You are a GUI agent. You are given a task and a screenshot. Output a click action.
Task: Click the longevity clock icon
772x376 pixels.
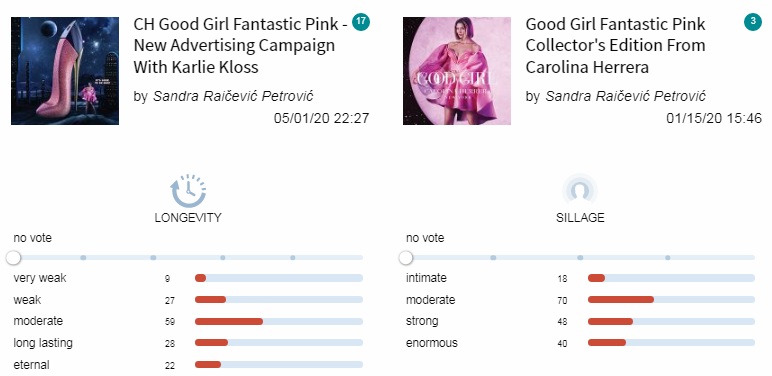tap(188, 190)
